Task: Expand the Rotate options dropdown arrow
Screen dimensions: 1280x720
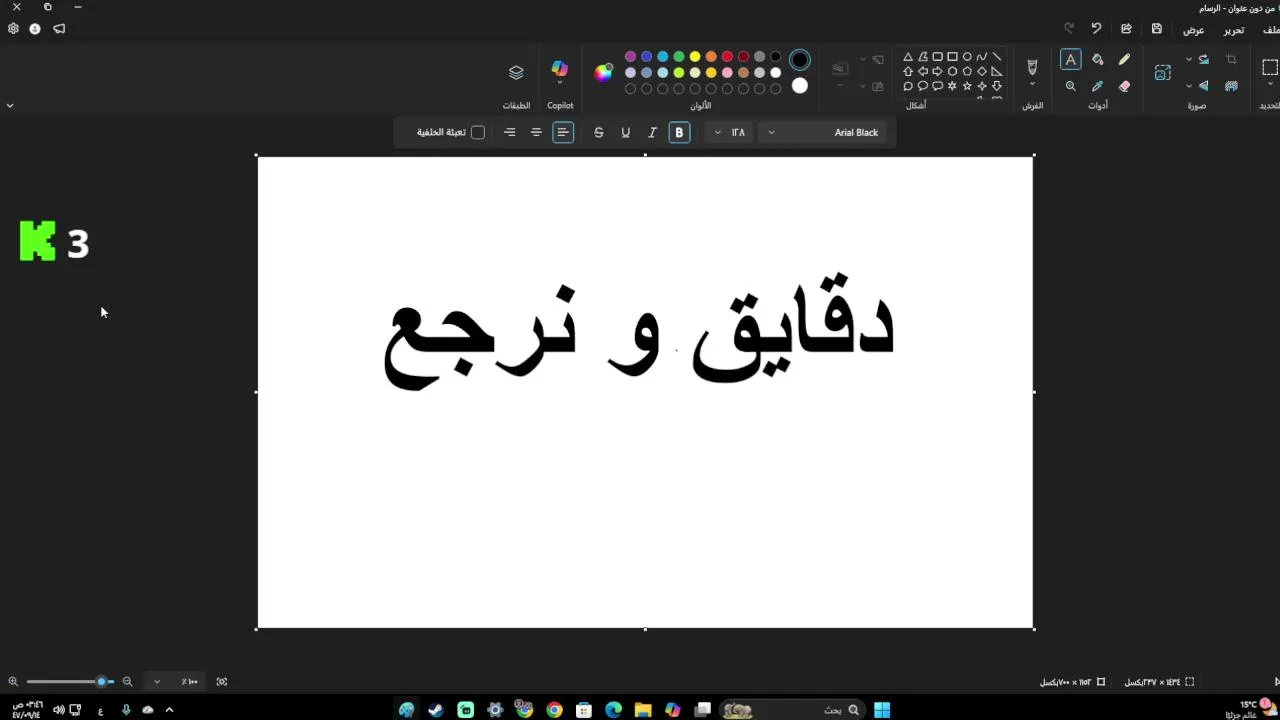Action: coord(1189,60)
